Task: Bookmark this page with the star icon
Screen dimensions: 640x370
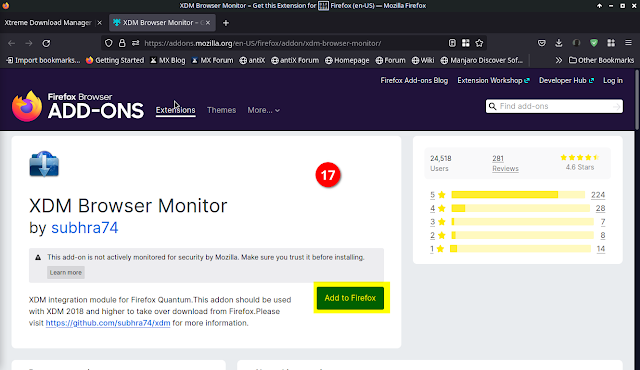Action: click(x=479, y=43)
